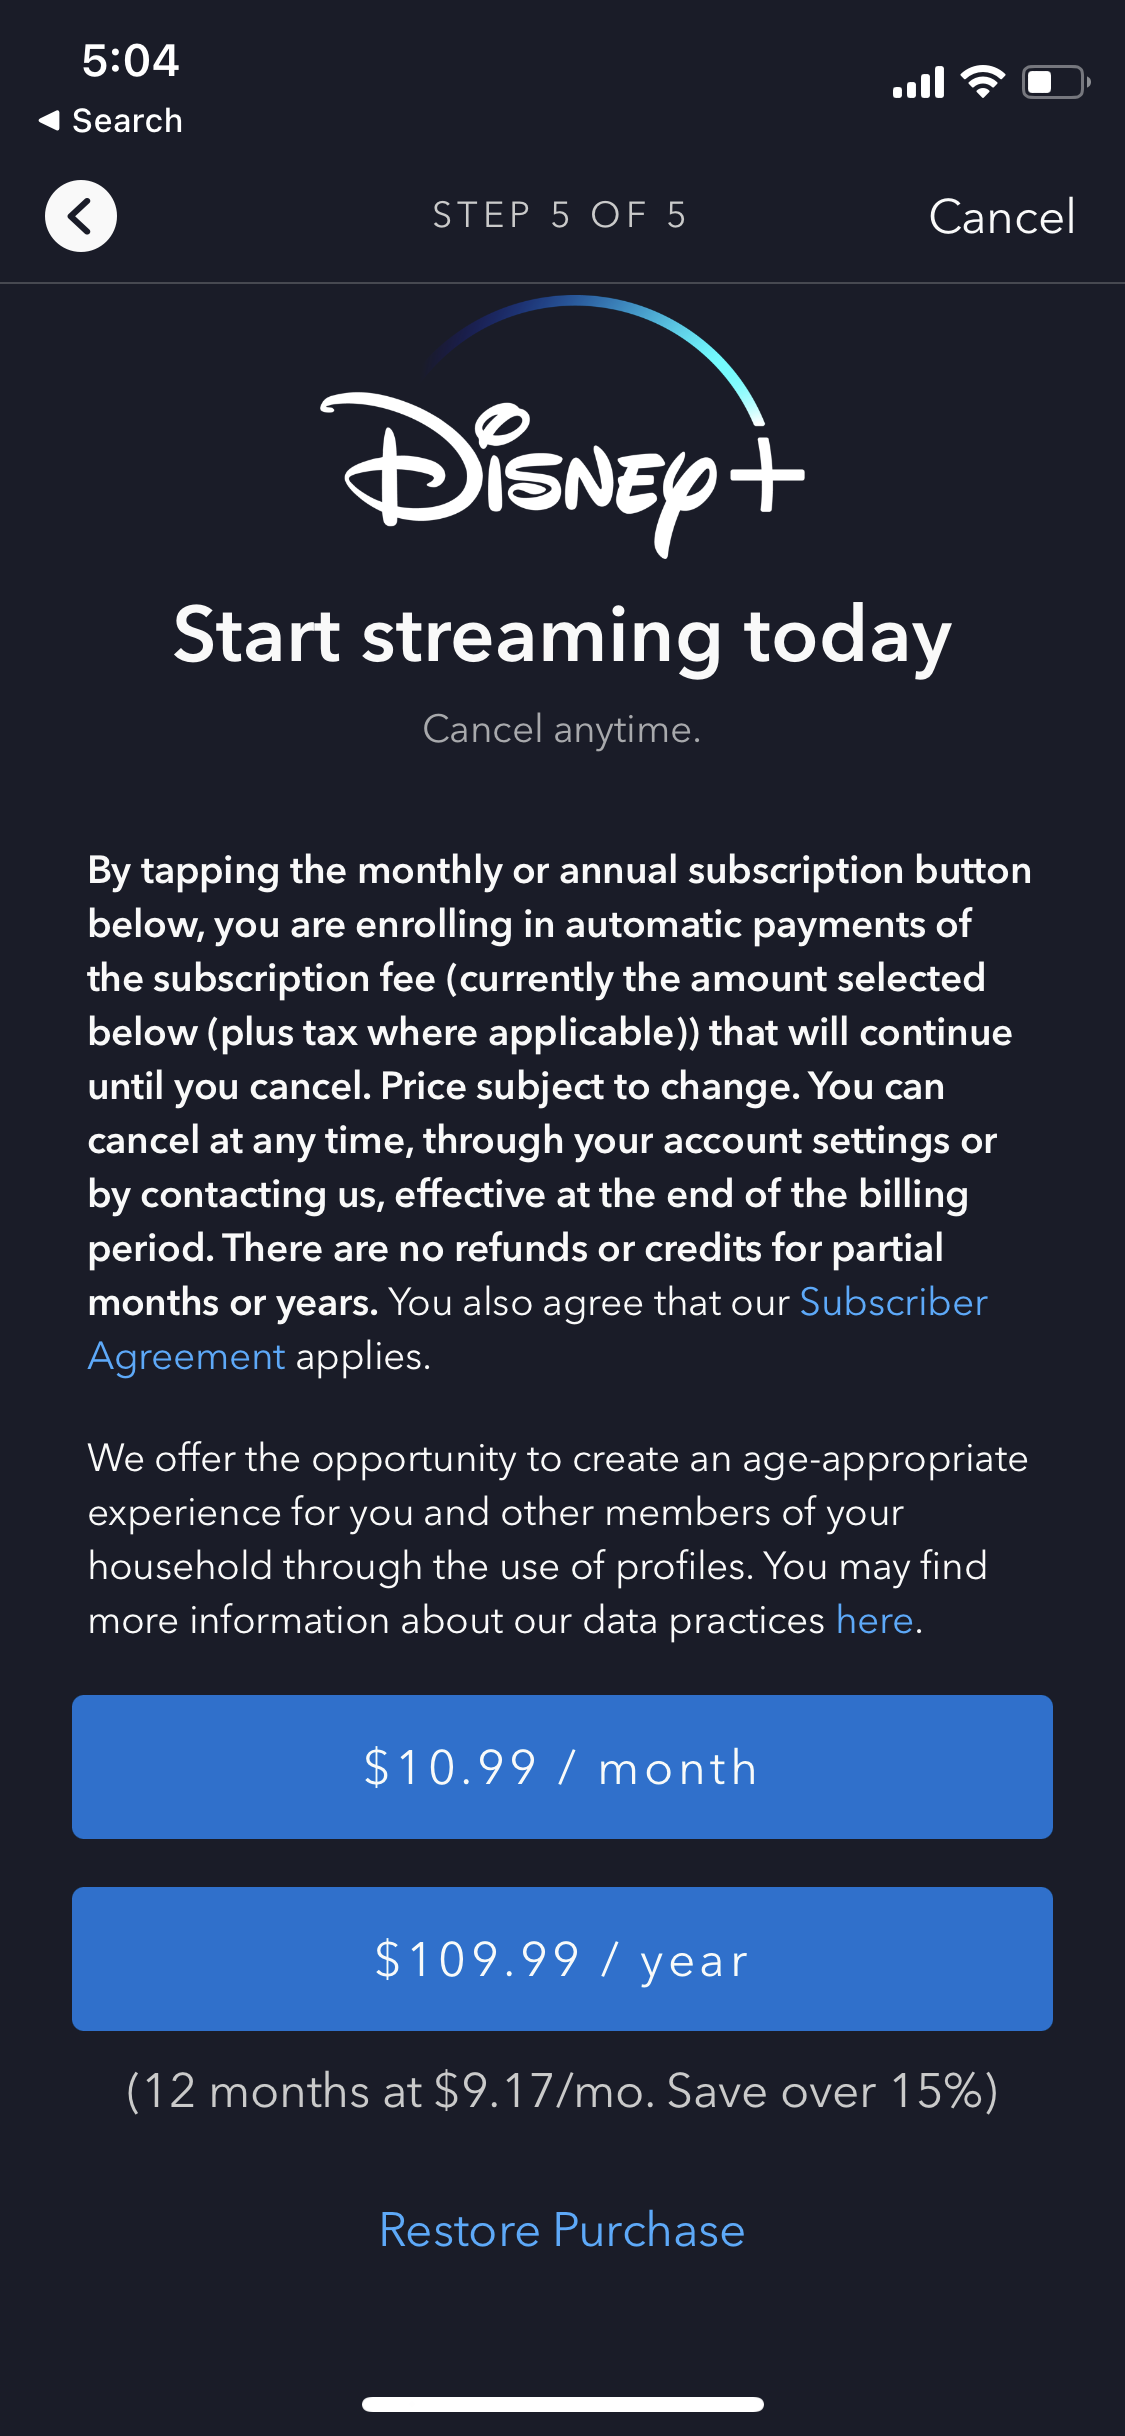Tap the Wi-Fi status icon
Viewport: 1125px width, 2436px height.
click(982, 82)
